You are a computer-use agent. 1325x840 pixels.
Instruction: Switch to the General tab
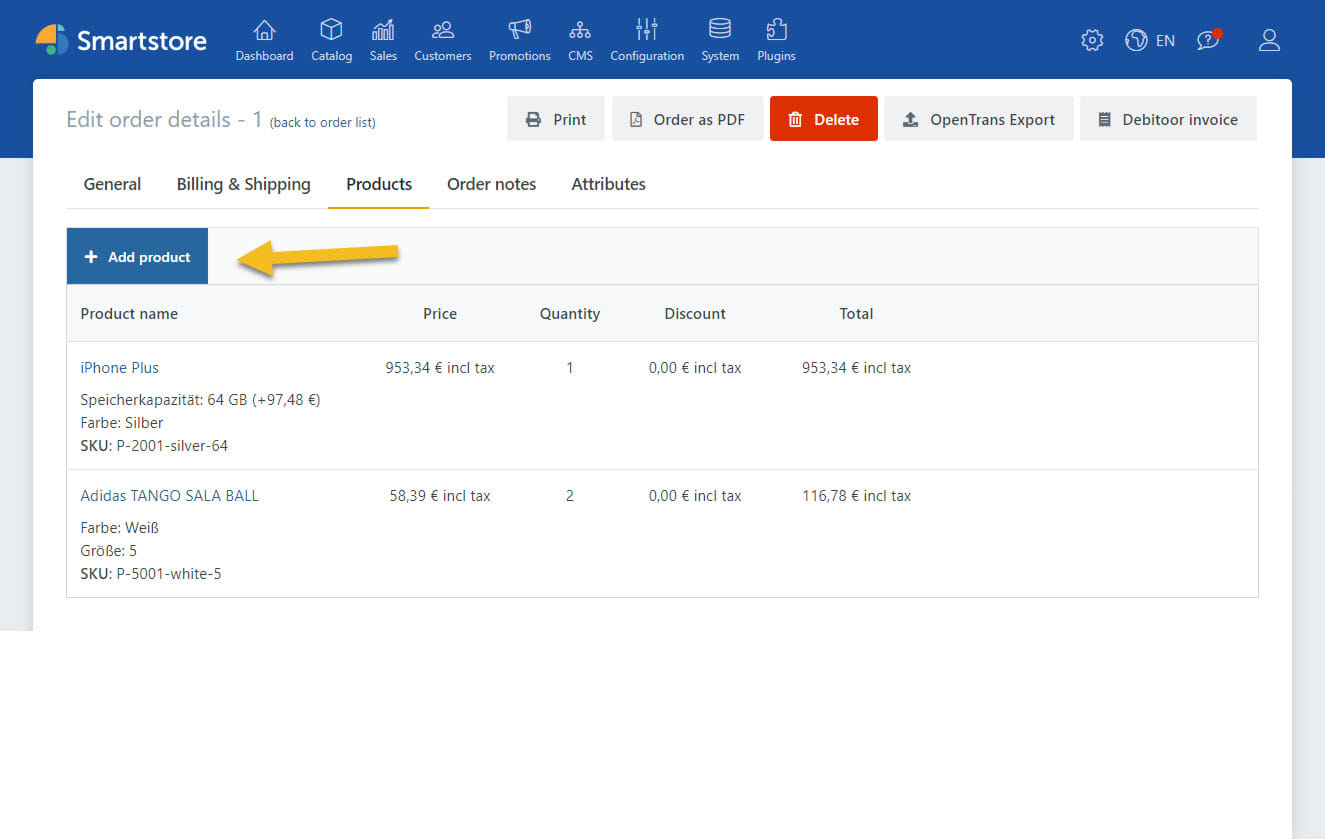tap(112, 184)
